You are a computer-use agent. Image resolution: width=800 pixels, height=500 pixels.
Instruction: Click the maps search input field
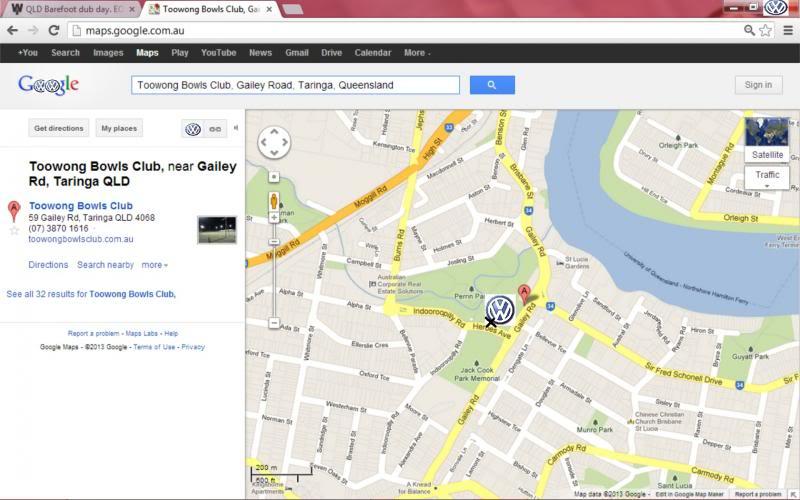coord(295,85)
